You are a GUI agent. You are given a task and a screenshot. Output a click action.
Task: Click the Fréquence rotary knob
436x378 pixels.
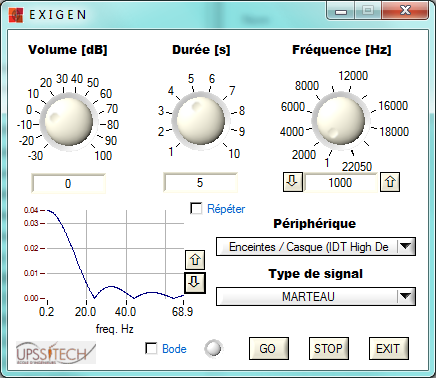[340, 120]
